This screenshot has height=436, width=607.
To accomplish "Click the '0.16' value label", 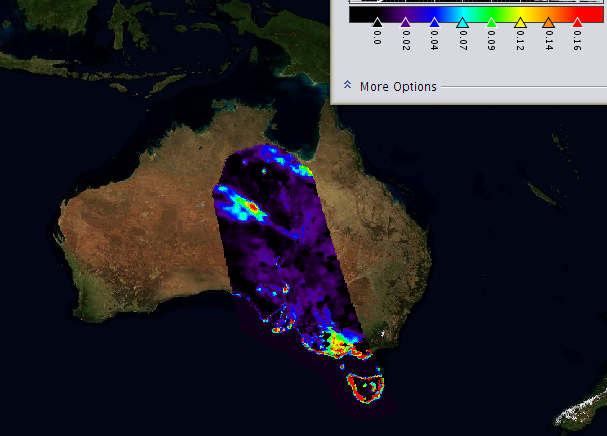I will tap(578, 40).
